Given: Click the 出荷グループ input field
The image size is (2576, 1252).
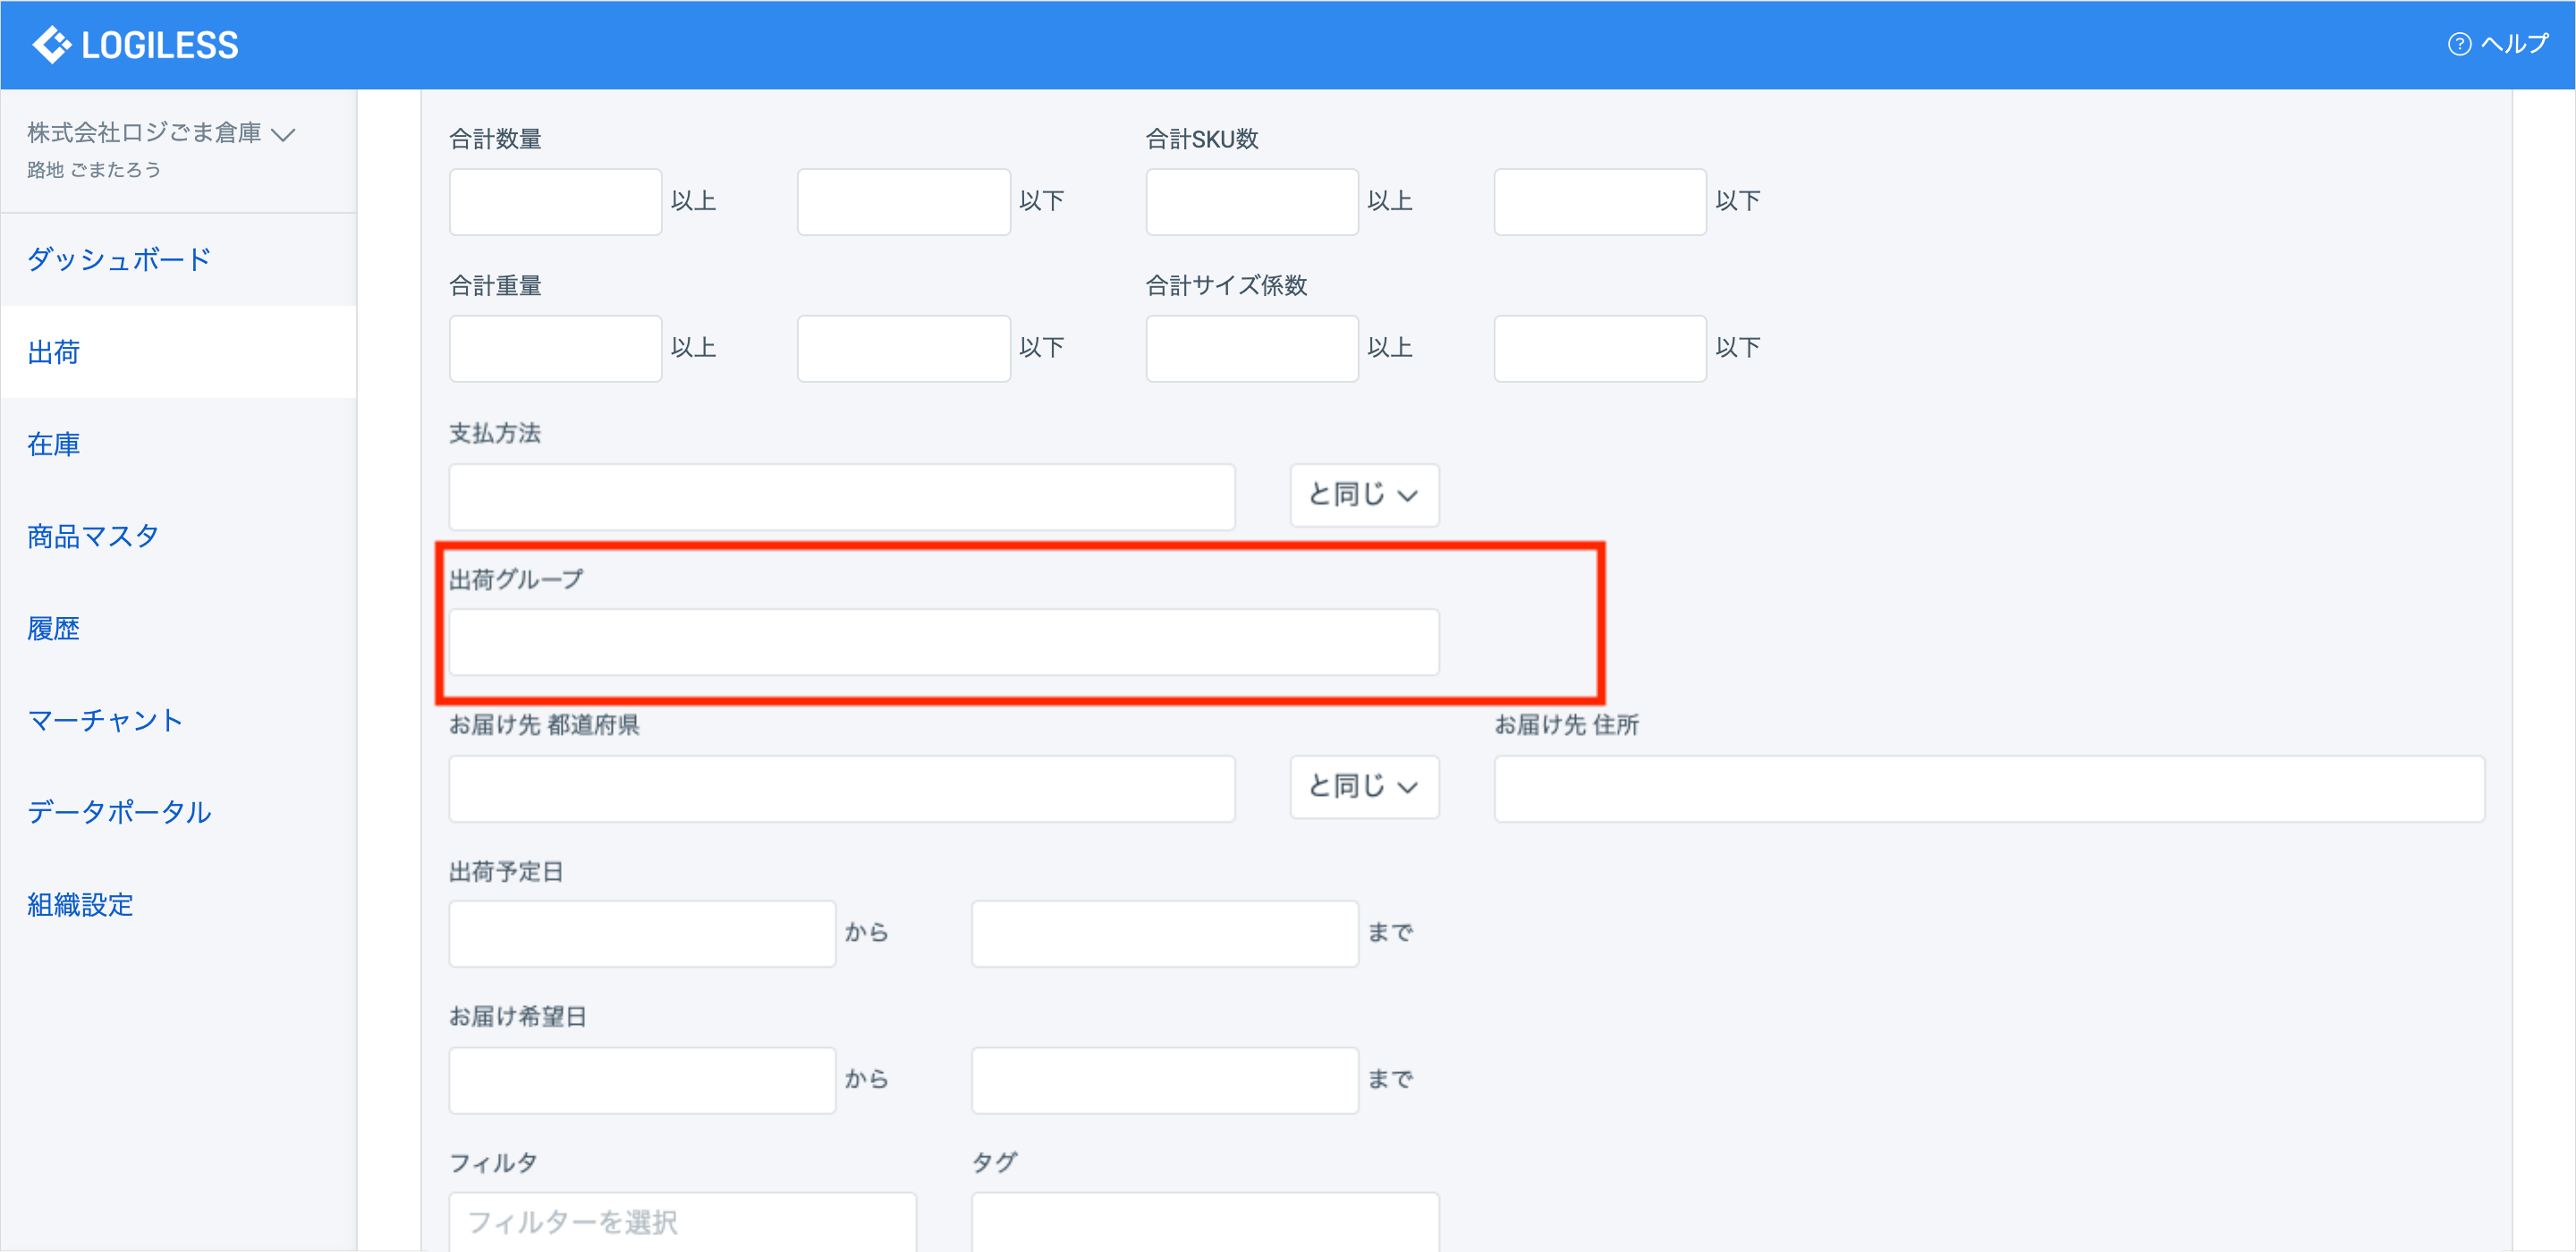Looking at the screenshot, I should point(943,642).
